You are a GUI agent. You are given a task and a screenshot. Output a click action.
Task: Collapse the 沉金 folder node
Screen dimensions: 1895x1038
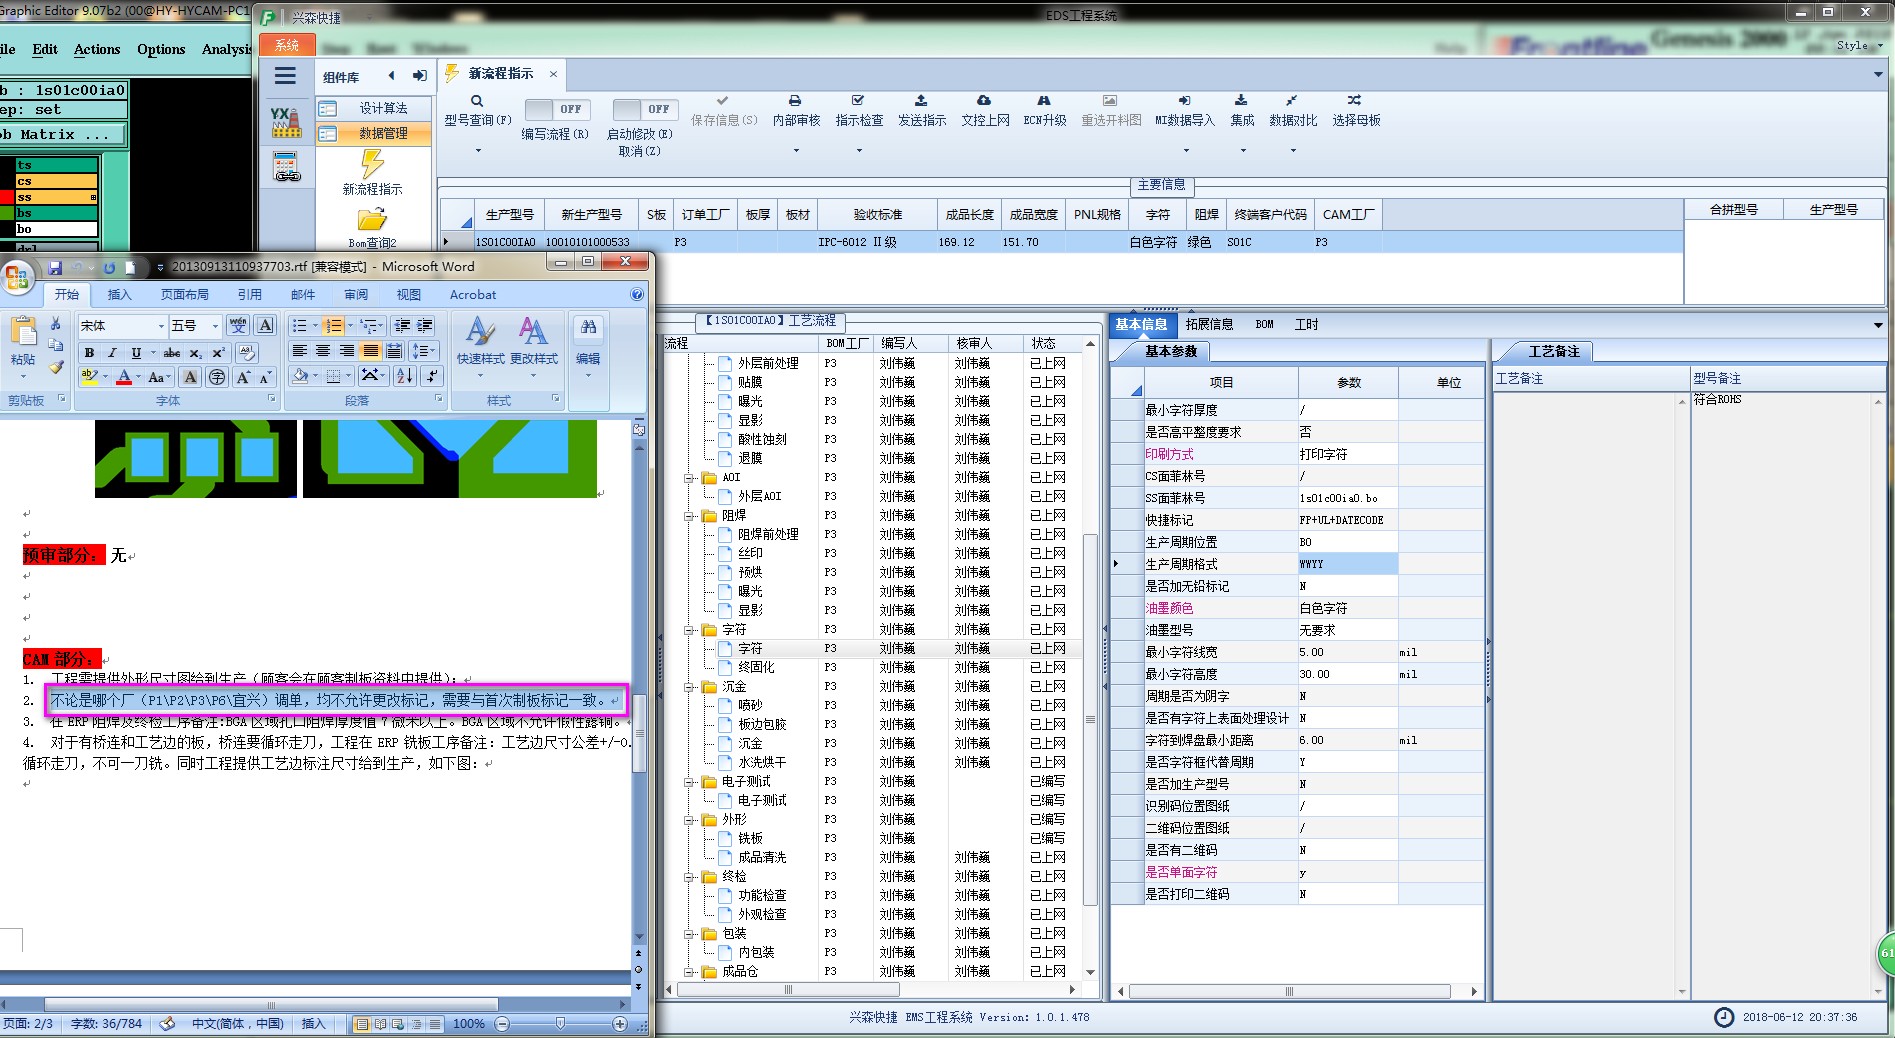tap(689, 687)
